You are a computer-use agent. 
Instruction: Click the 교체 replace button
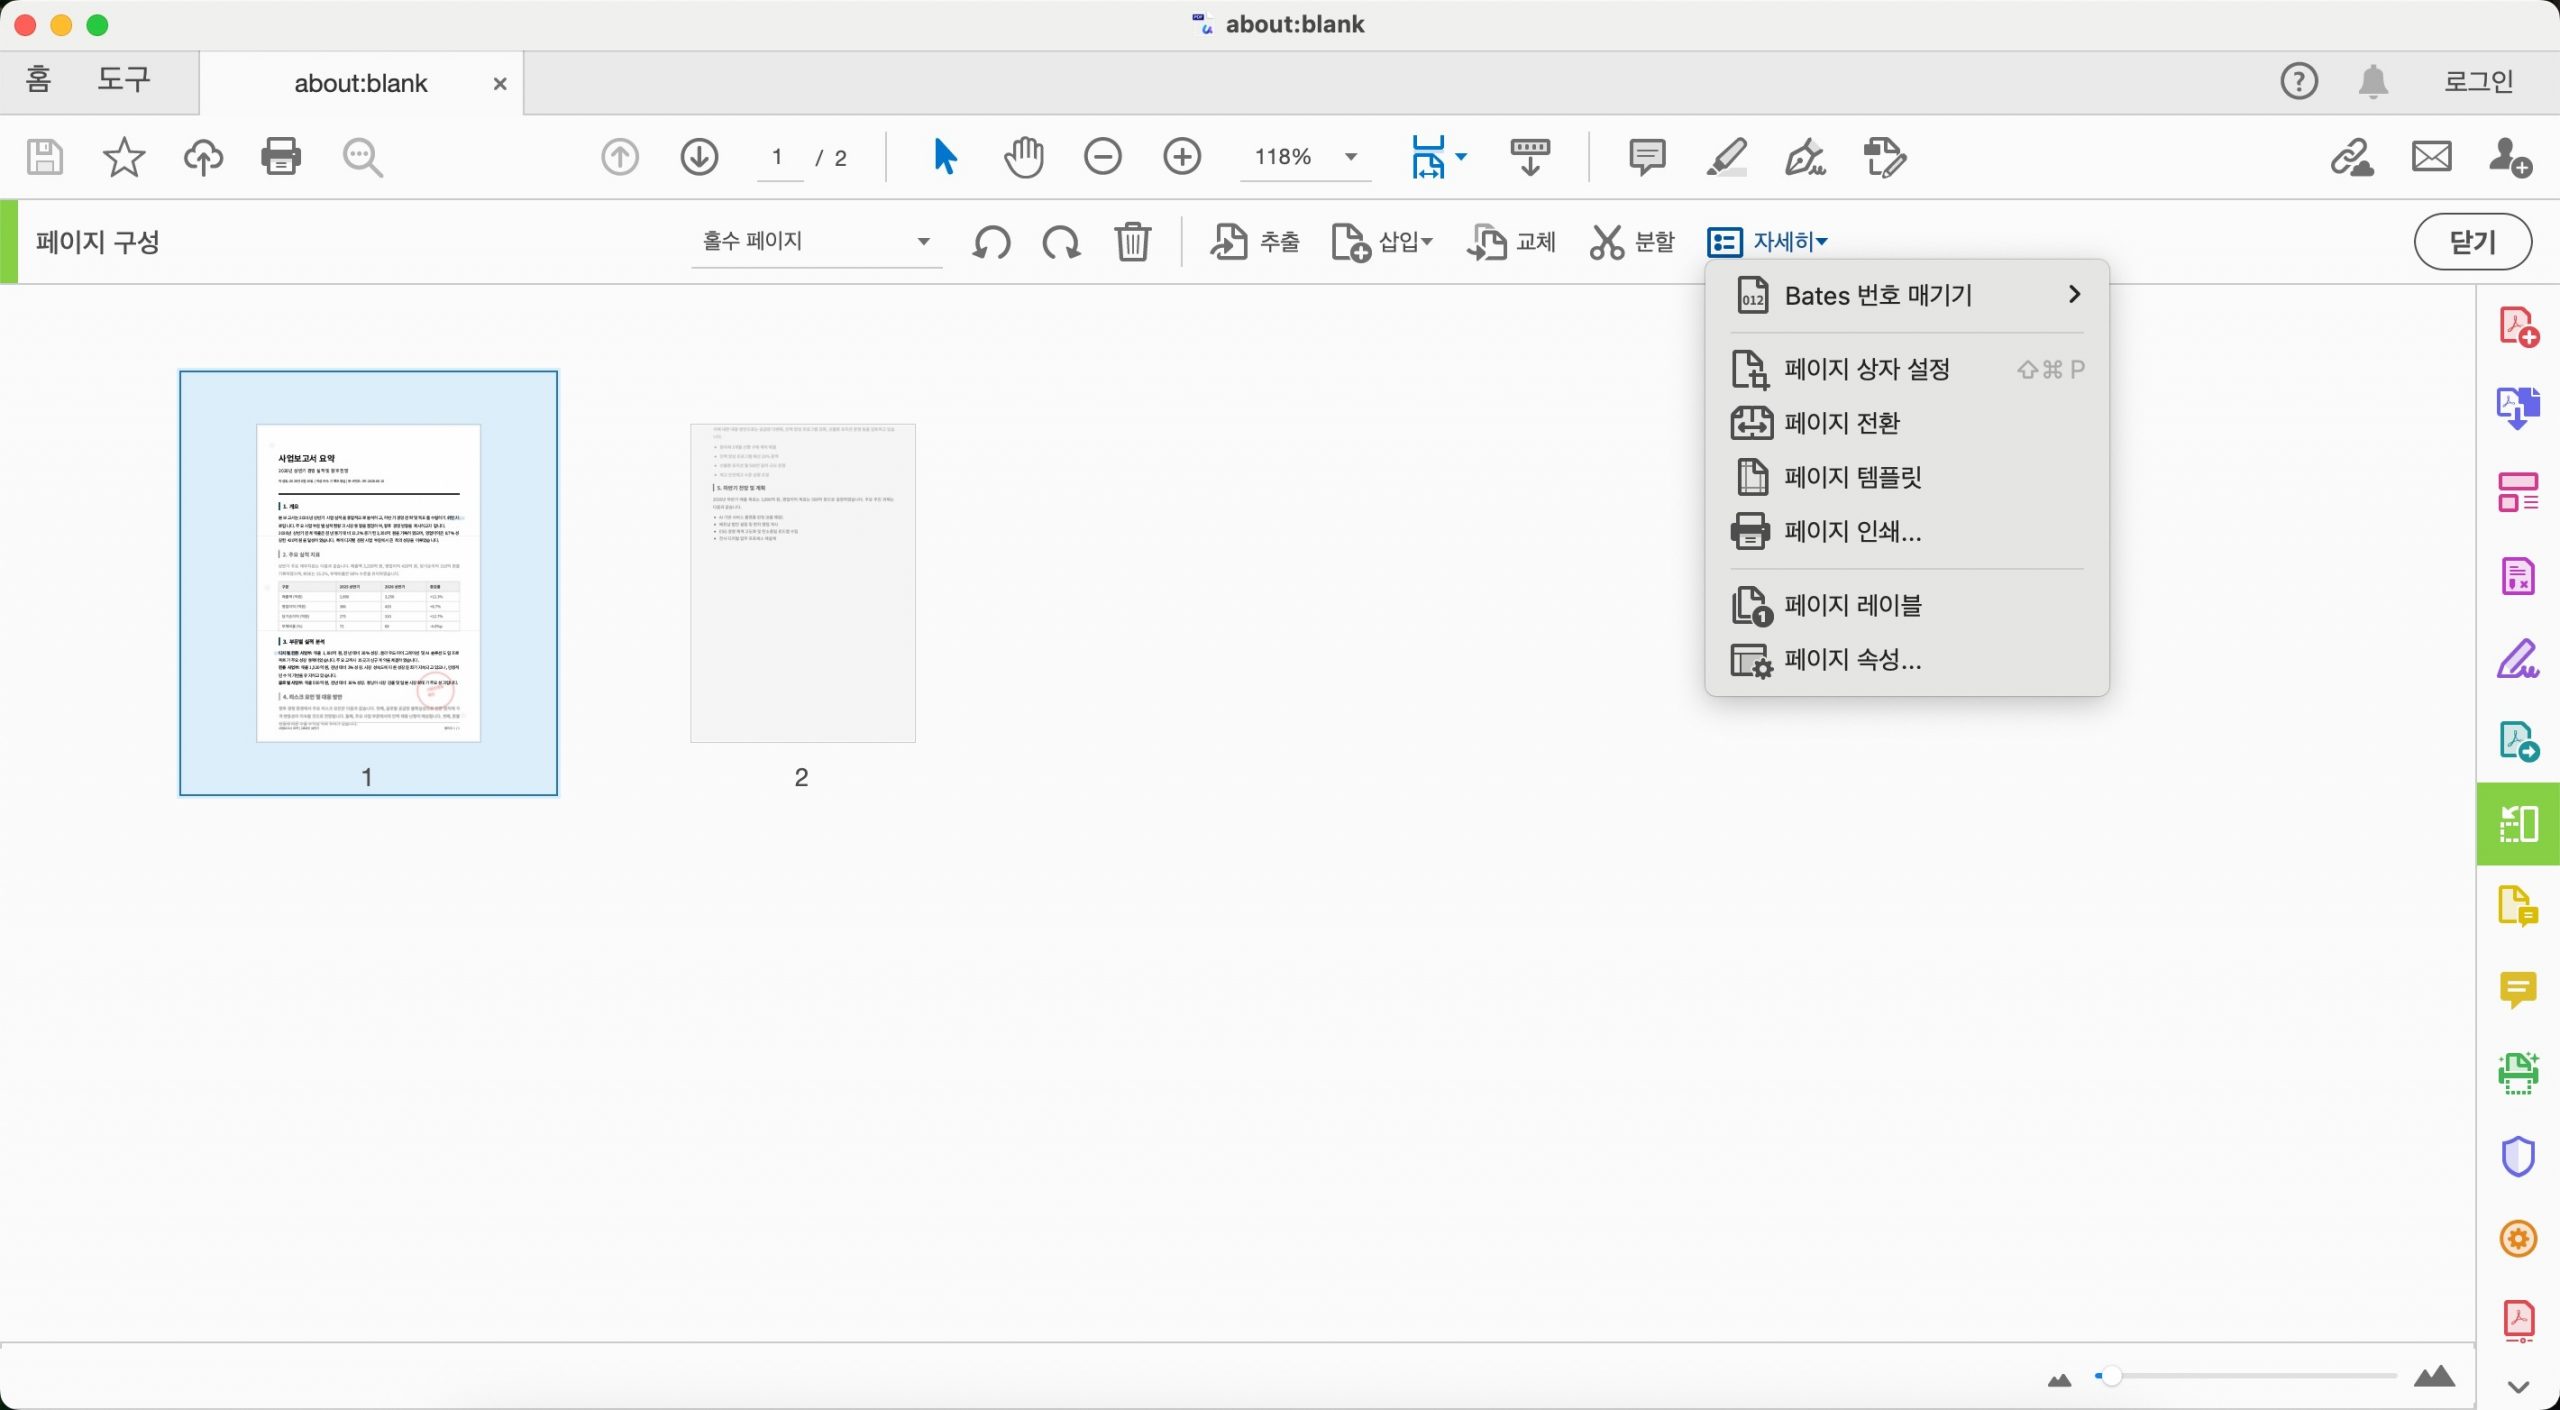coord(1511,242)
